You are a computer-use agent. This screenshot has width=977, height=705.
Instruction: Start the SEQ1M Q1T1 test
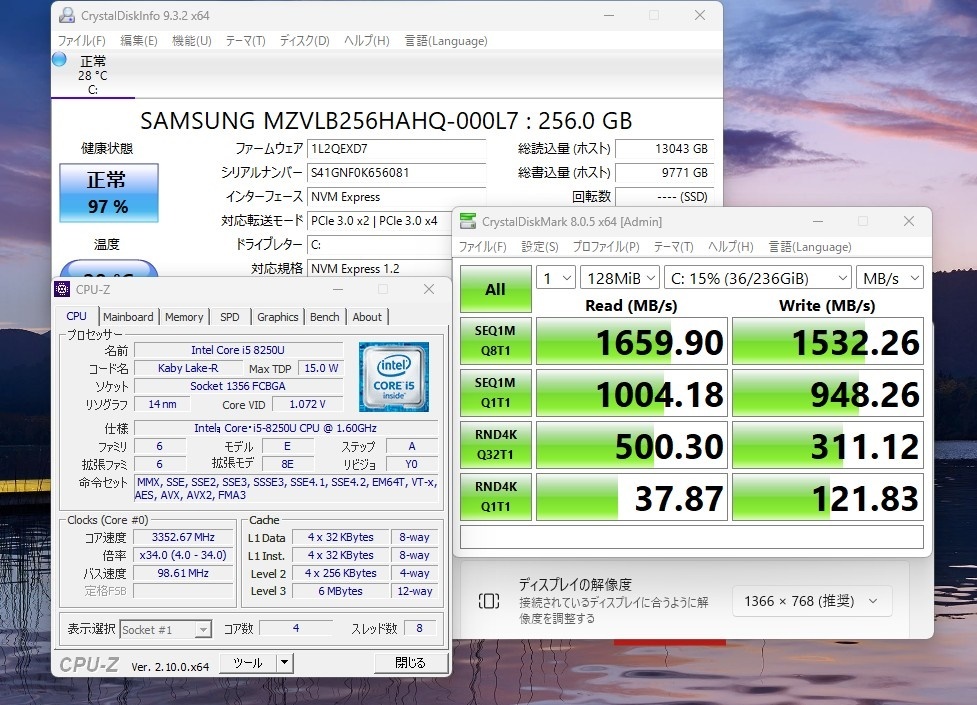click(495, 393)
